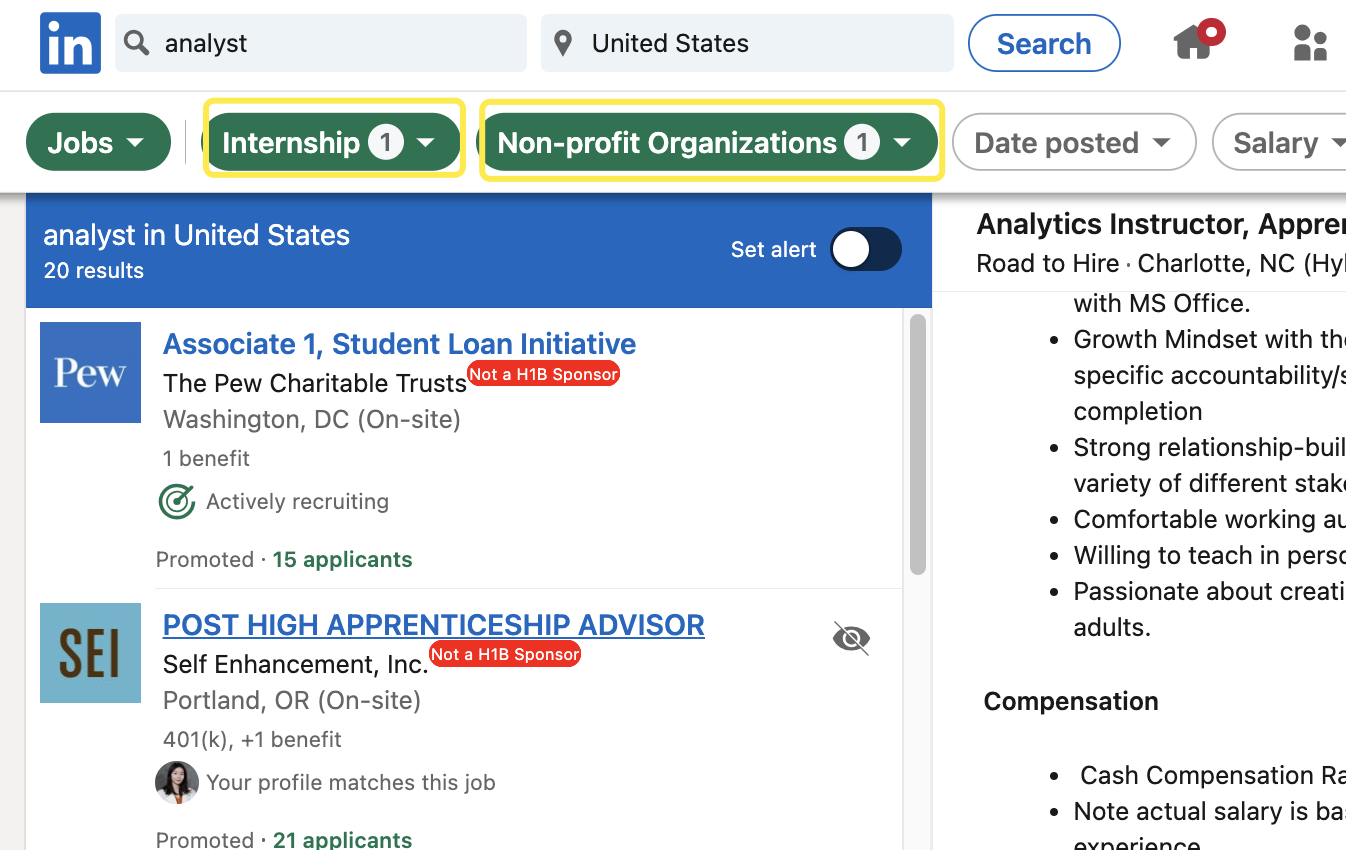Click the profile photo beside profile match
The image size is (1346, 850).
[176, 782]
